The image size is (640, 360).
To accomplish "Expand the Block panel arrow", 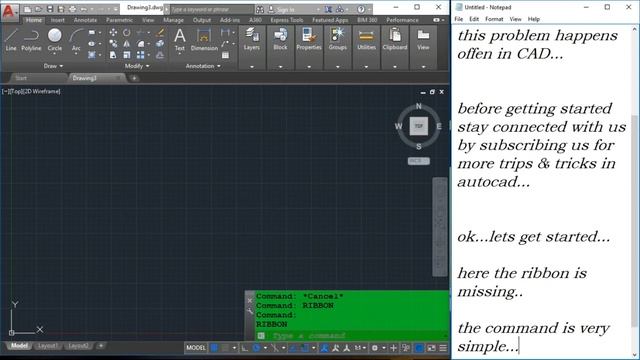I will [x=280, y=67].
